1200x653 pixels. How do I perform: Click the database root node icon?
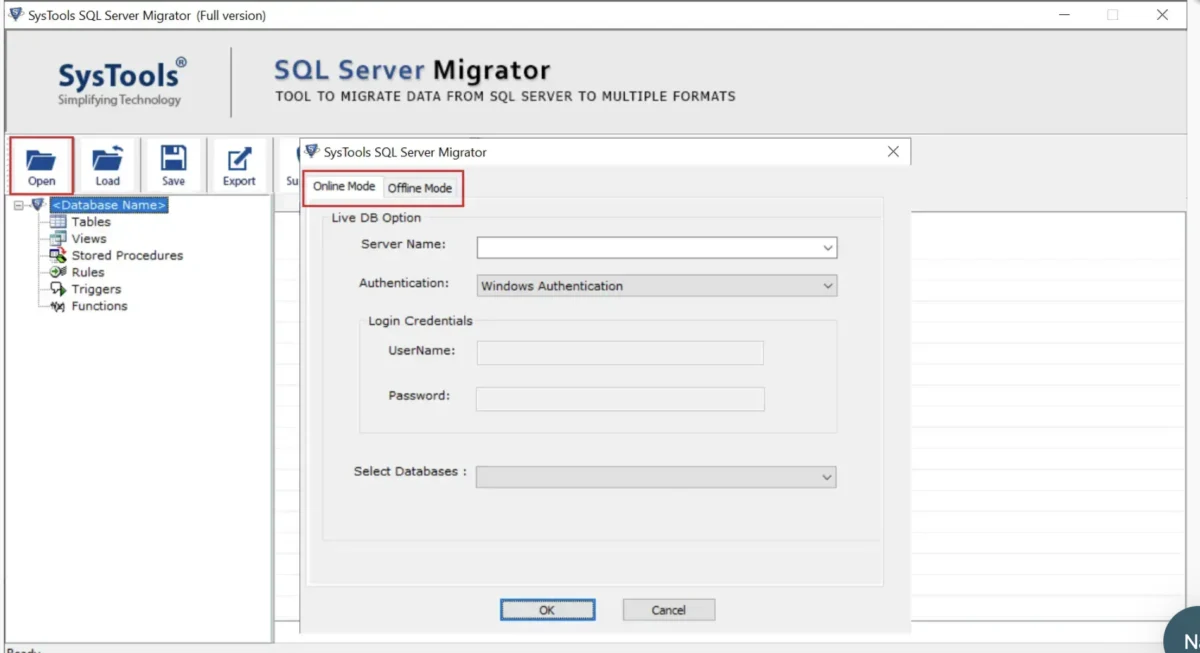point(38,205)
